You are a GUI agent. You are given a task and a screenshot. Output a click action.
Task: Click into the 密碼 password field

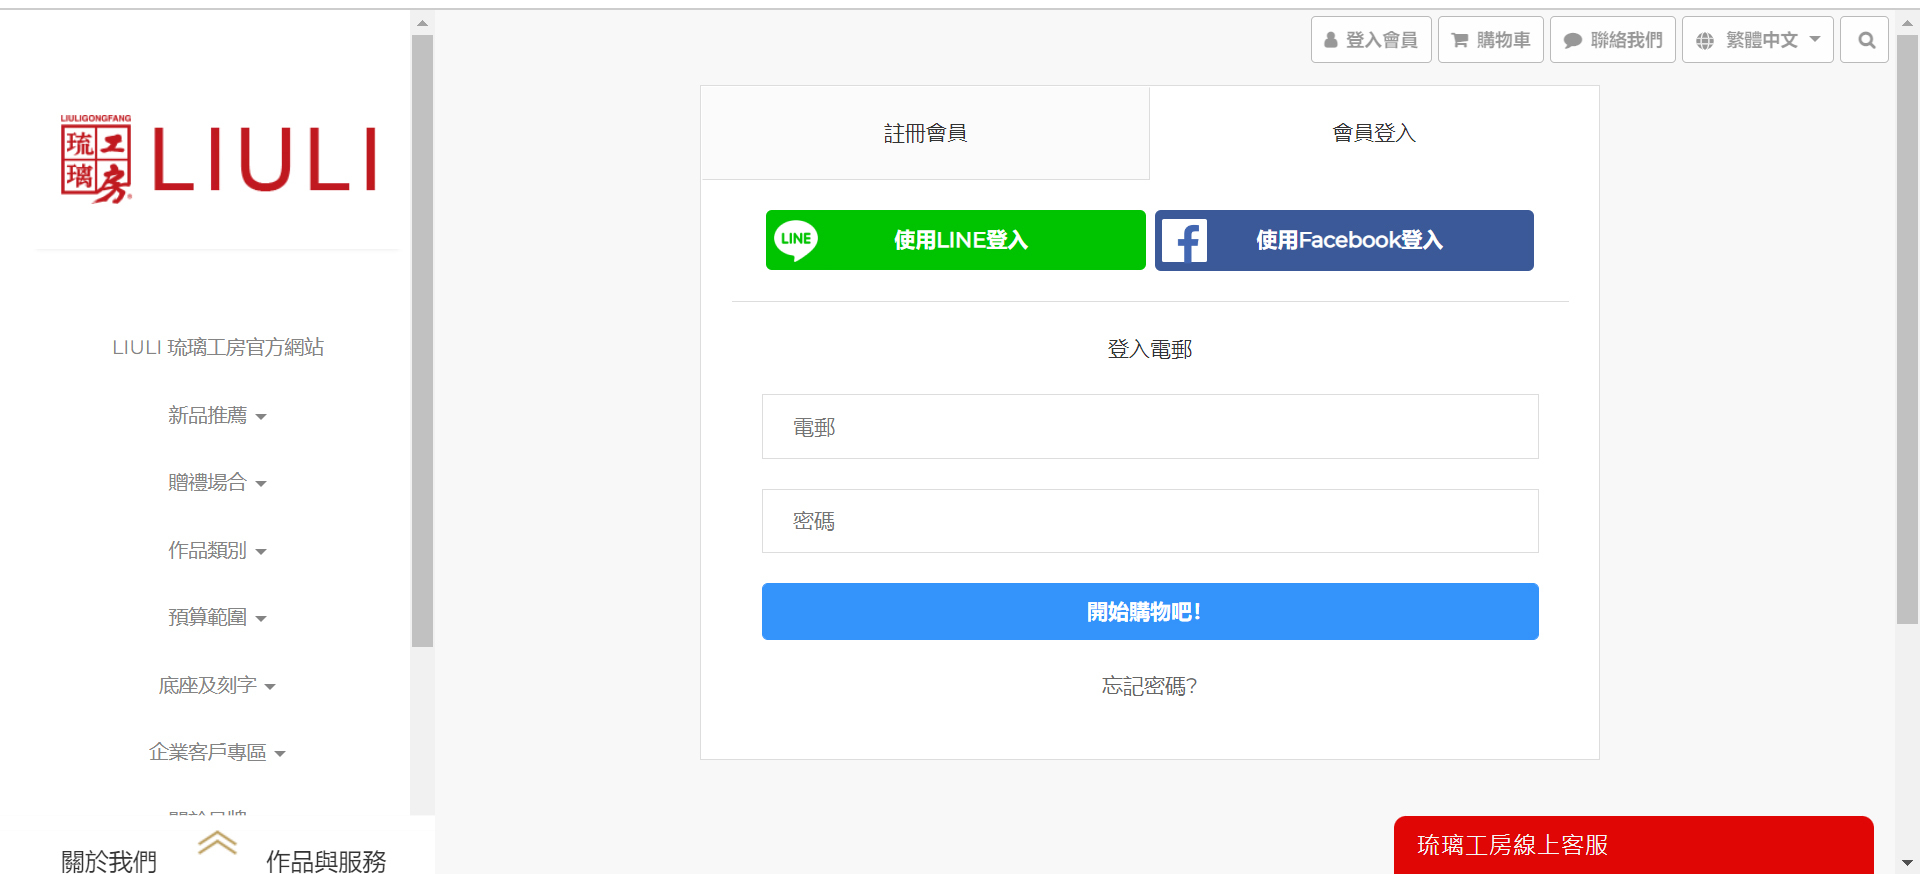point(1150,521)
